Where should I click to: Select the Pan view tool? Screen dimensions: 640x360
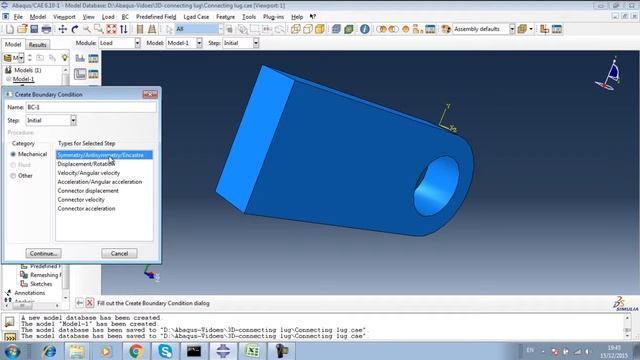click(x=62, y=29)
